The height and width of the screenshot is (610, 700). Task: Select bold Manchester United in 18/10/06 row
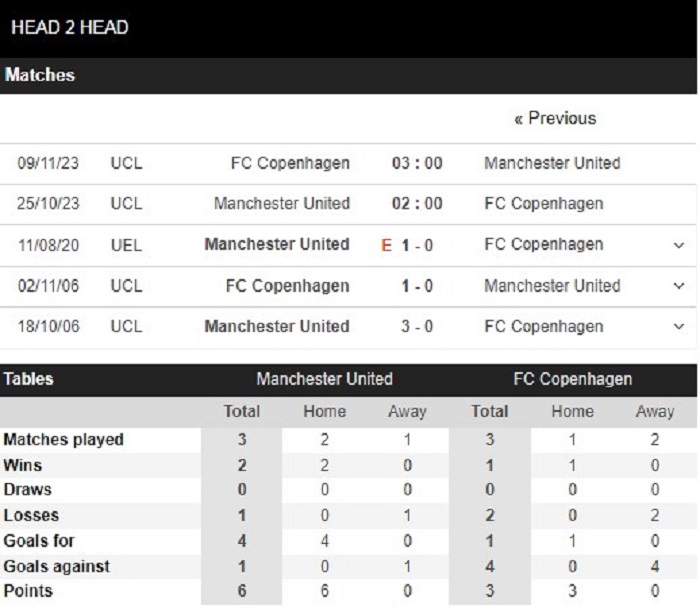[x=277, y=327]
